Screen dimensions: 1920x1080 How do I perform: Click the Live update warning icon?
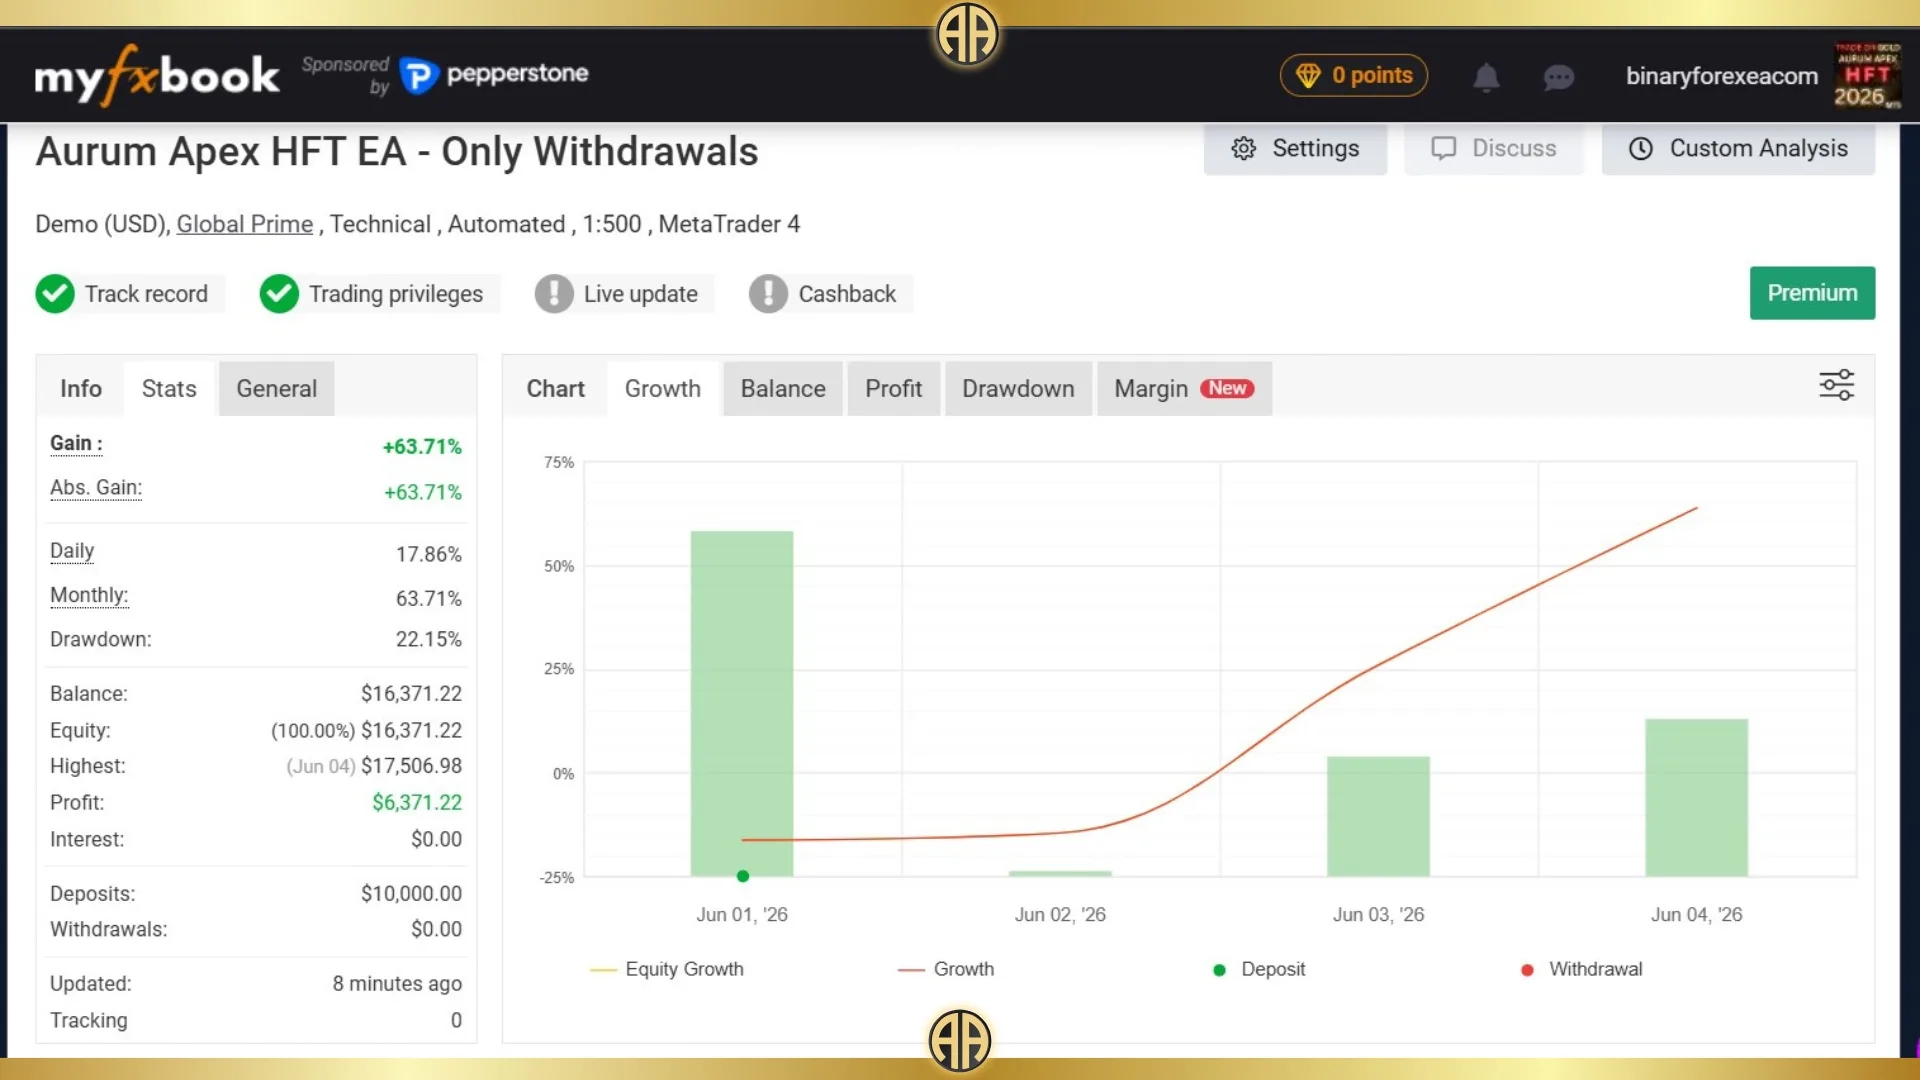click(554, 294)
